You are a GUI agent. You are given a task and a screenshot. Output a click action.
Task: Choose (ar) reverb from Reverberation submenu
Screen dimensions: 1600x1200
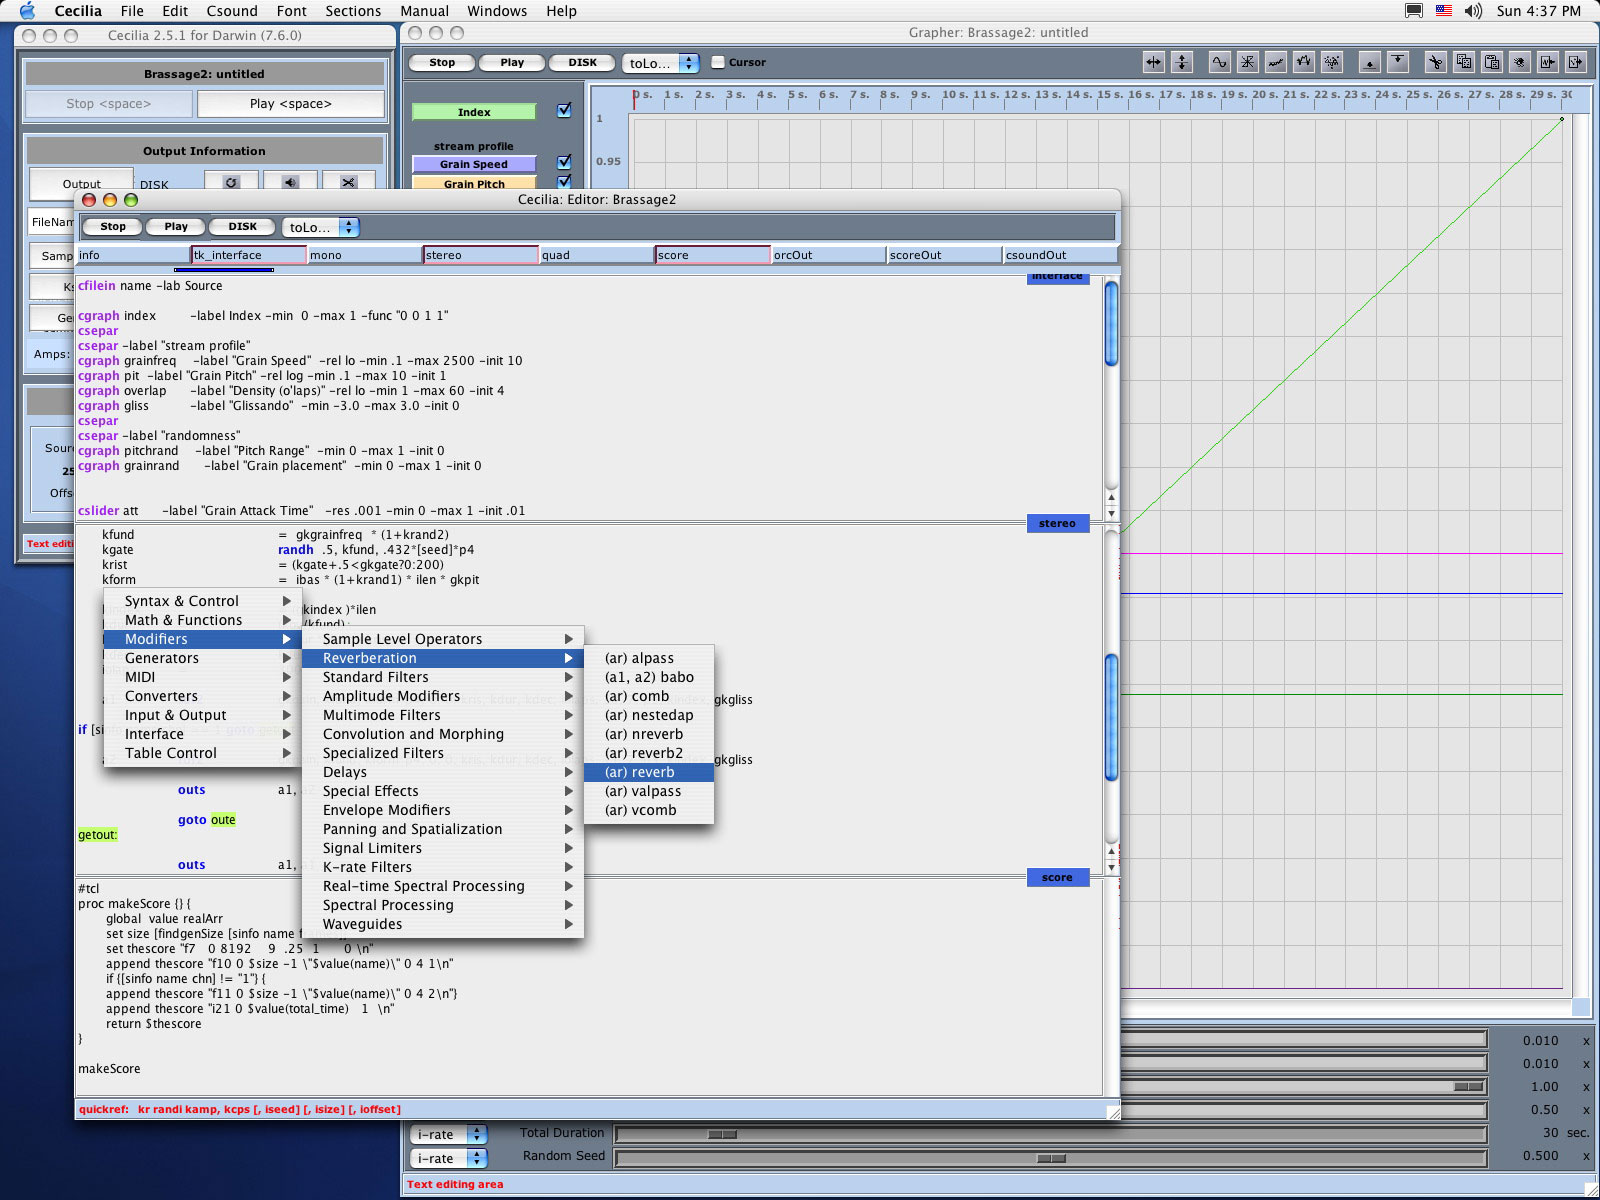[640, 772]
